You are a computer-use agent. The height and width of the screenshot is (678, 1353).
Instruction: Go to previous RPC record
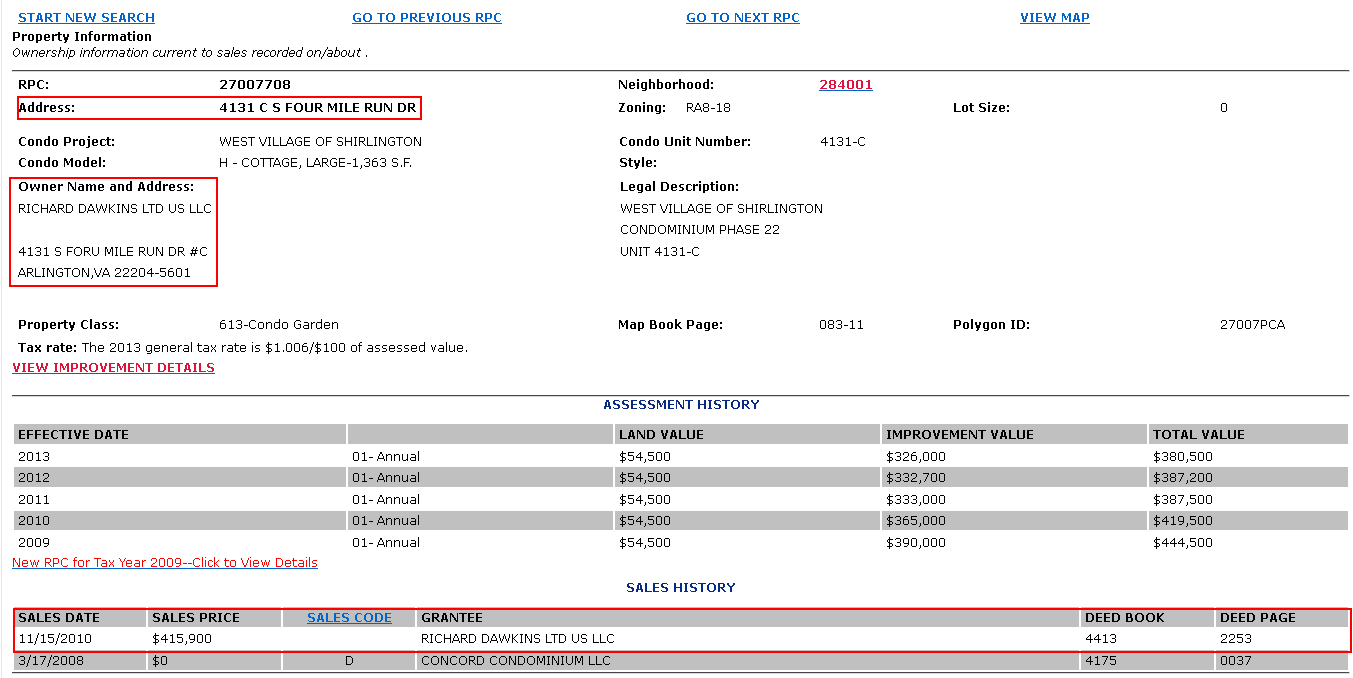pyautogui.click(x=426, y=18)
